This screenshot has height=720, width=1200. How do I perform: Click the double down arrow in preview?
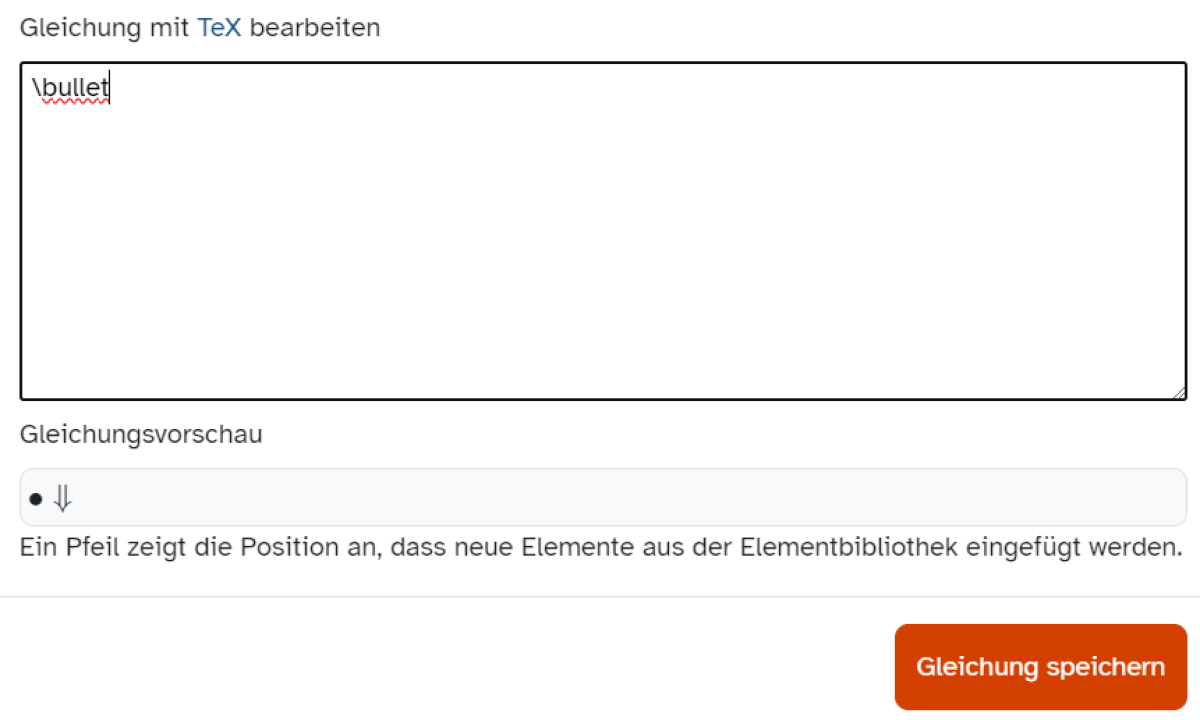63,498
